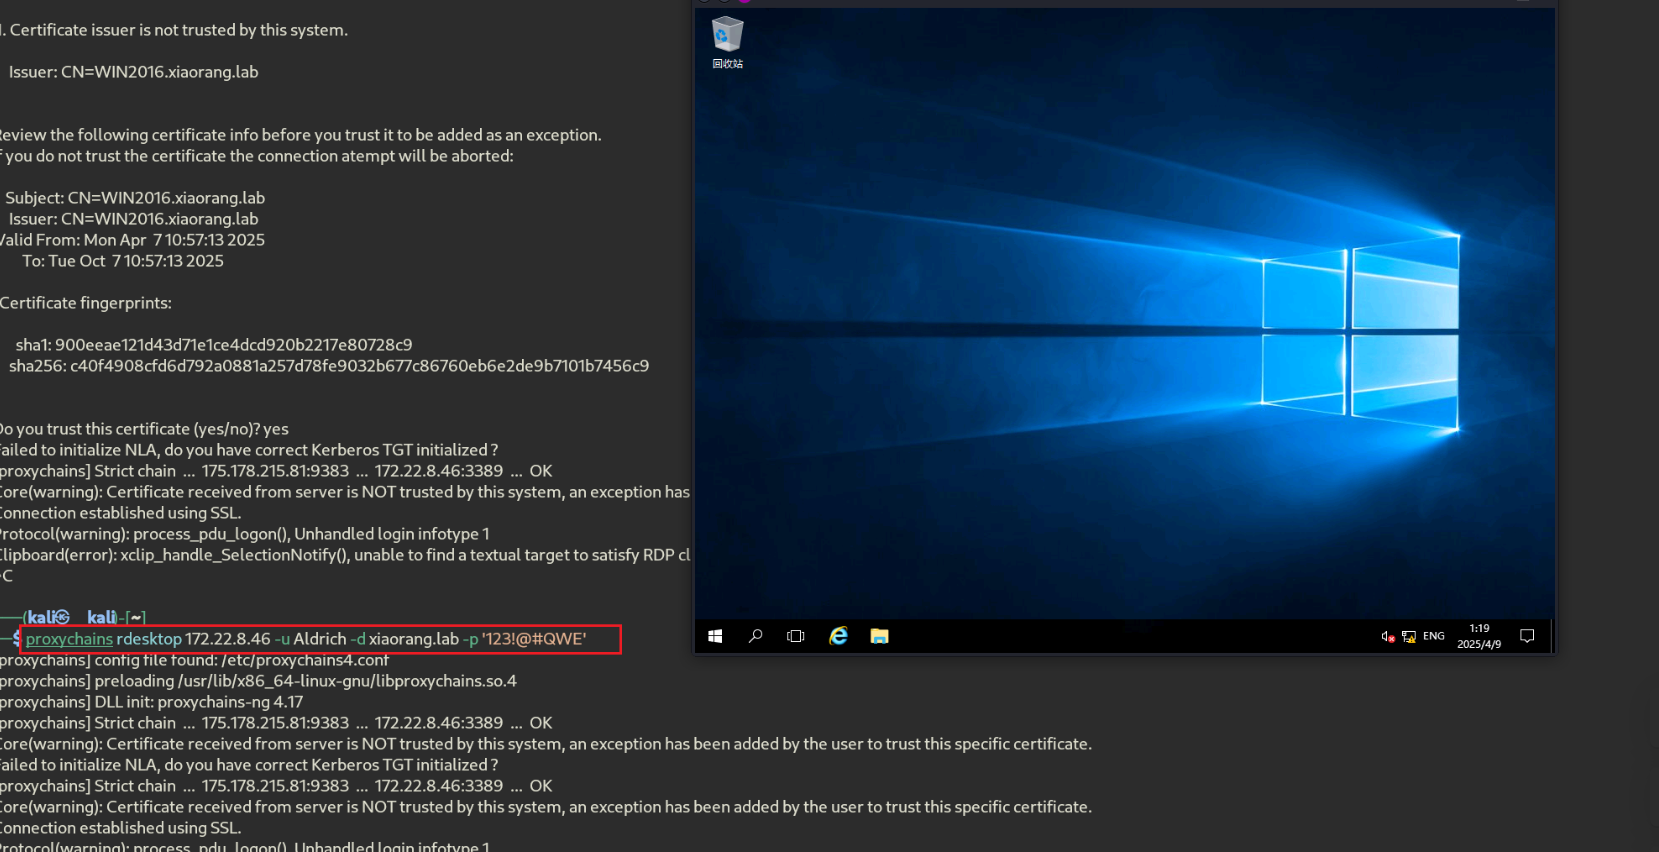Open Task View from the taskbar

(x=796, y=636)
